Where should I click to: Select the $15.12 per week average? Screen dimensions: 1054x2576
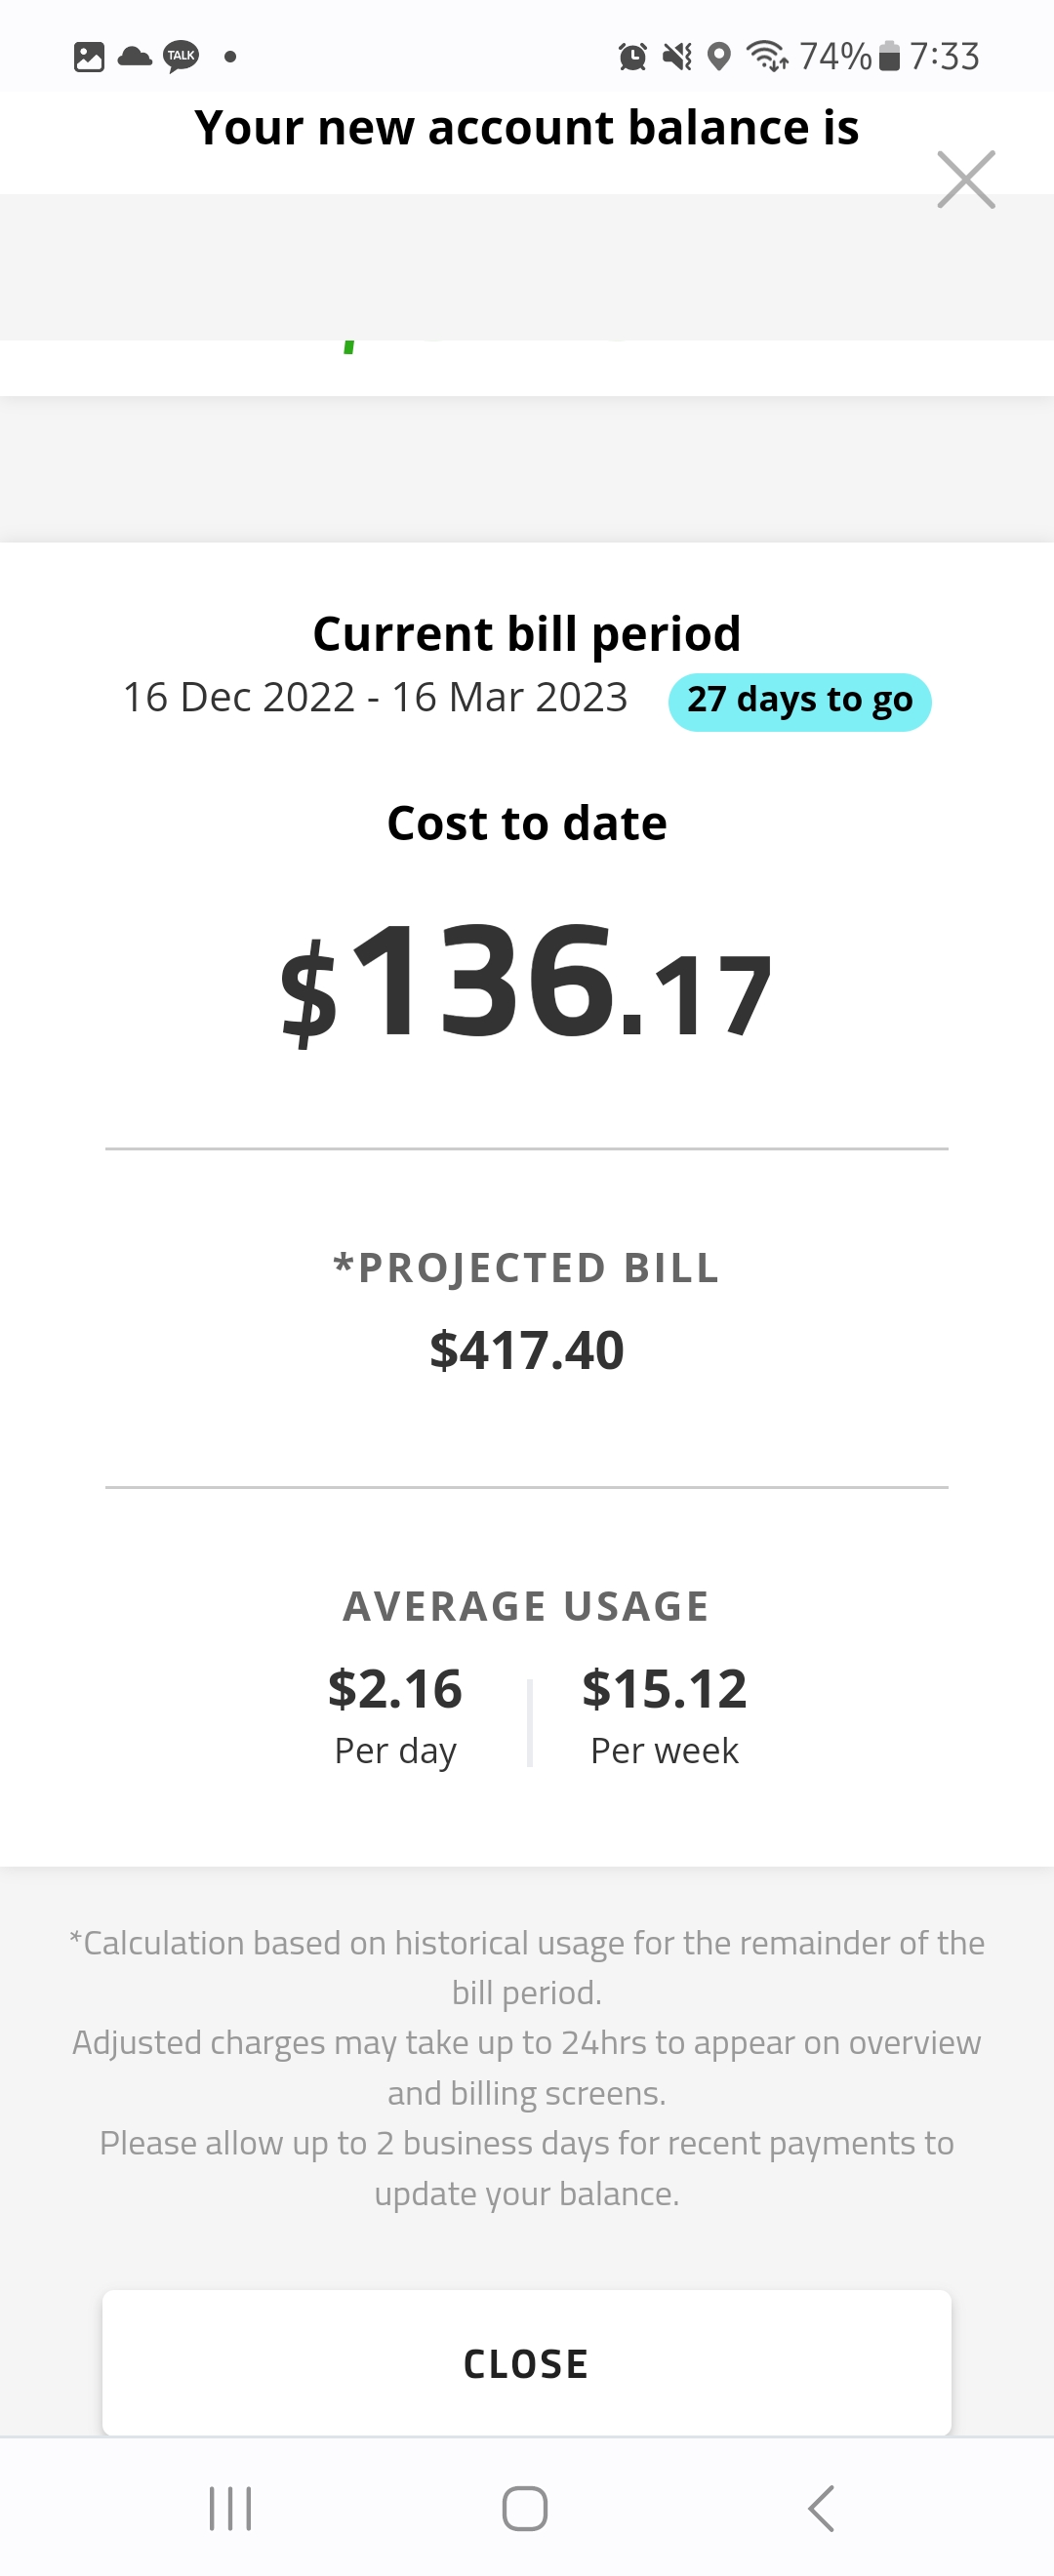click(x=664, y=1690)
